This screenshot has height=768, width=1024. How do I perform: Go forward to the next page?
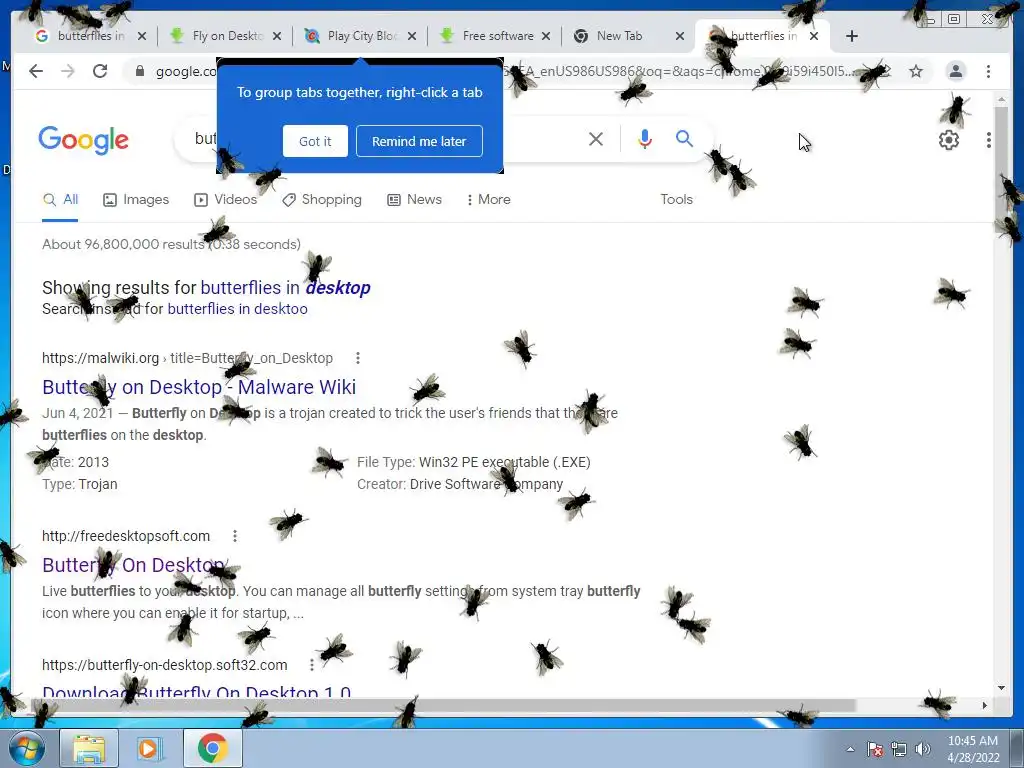pos(68,71)
